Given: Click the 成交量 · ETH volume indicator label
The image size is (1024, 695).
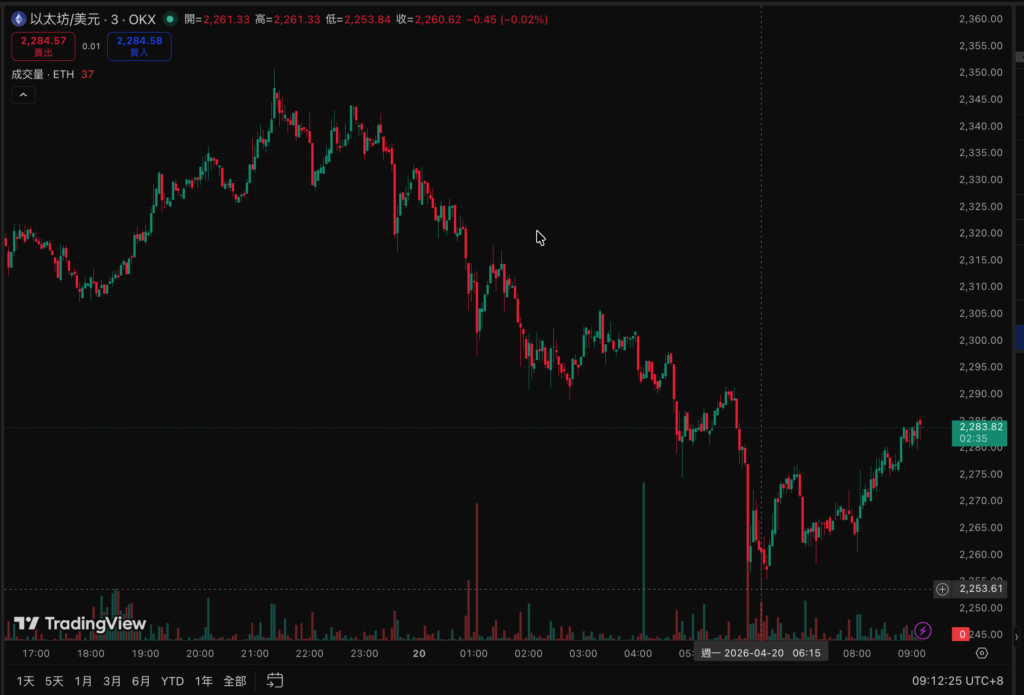Looking at the screenshot, I should tap(42, 74).
